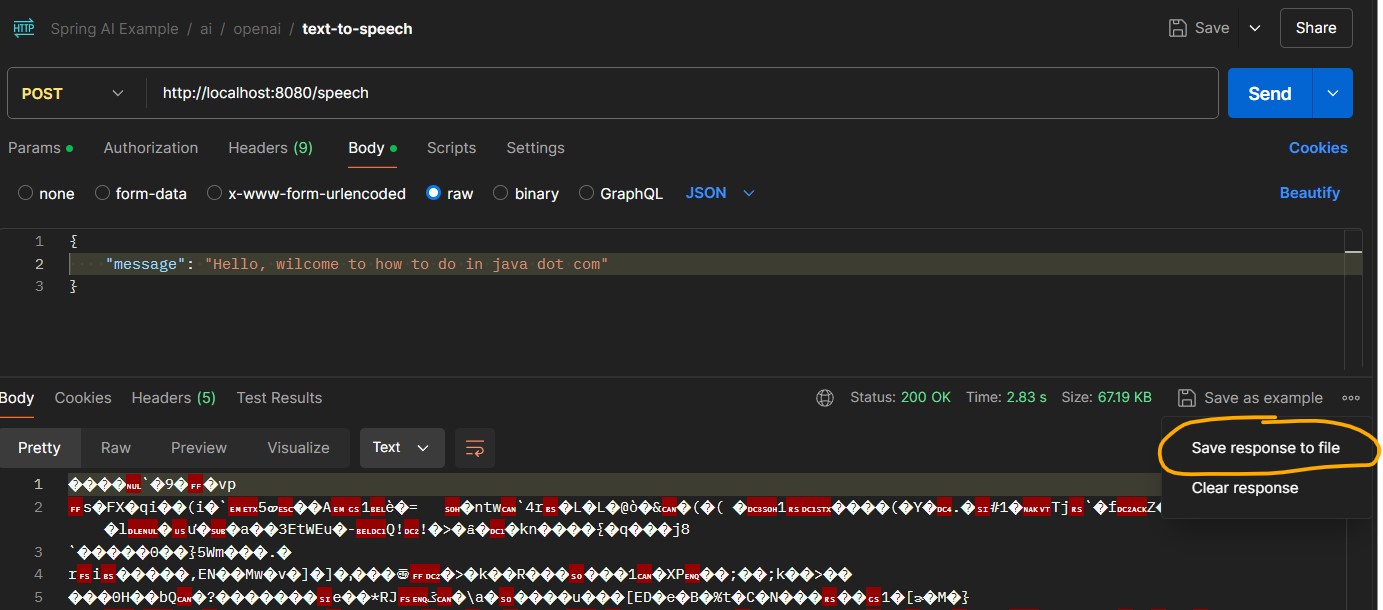Toggle line wrapping in the response viewer
The height and width of the screenshot is (610, 1383).
coord(474,448)
